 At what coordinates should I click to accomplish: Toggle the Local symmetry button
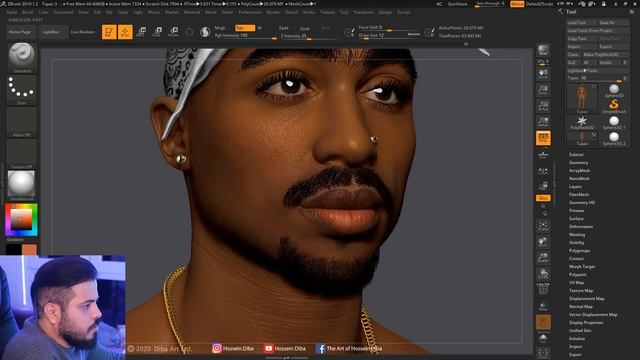click(x=543, y=172)
